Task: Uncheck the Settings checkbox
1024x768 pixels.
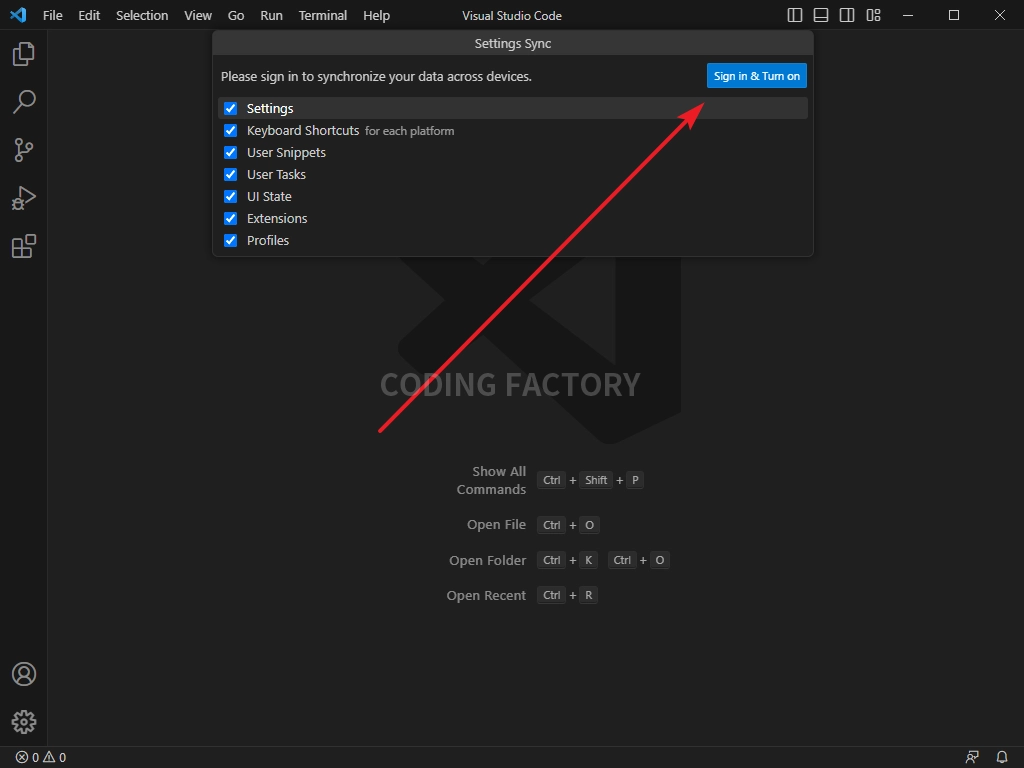Action: pos(231,108)
